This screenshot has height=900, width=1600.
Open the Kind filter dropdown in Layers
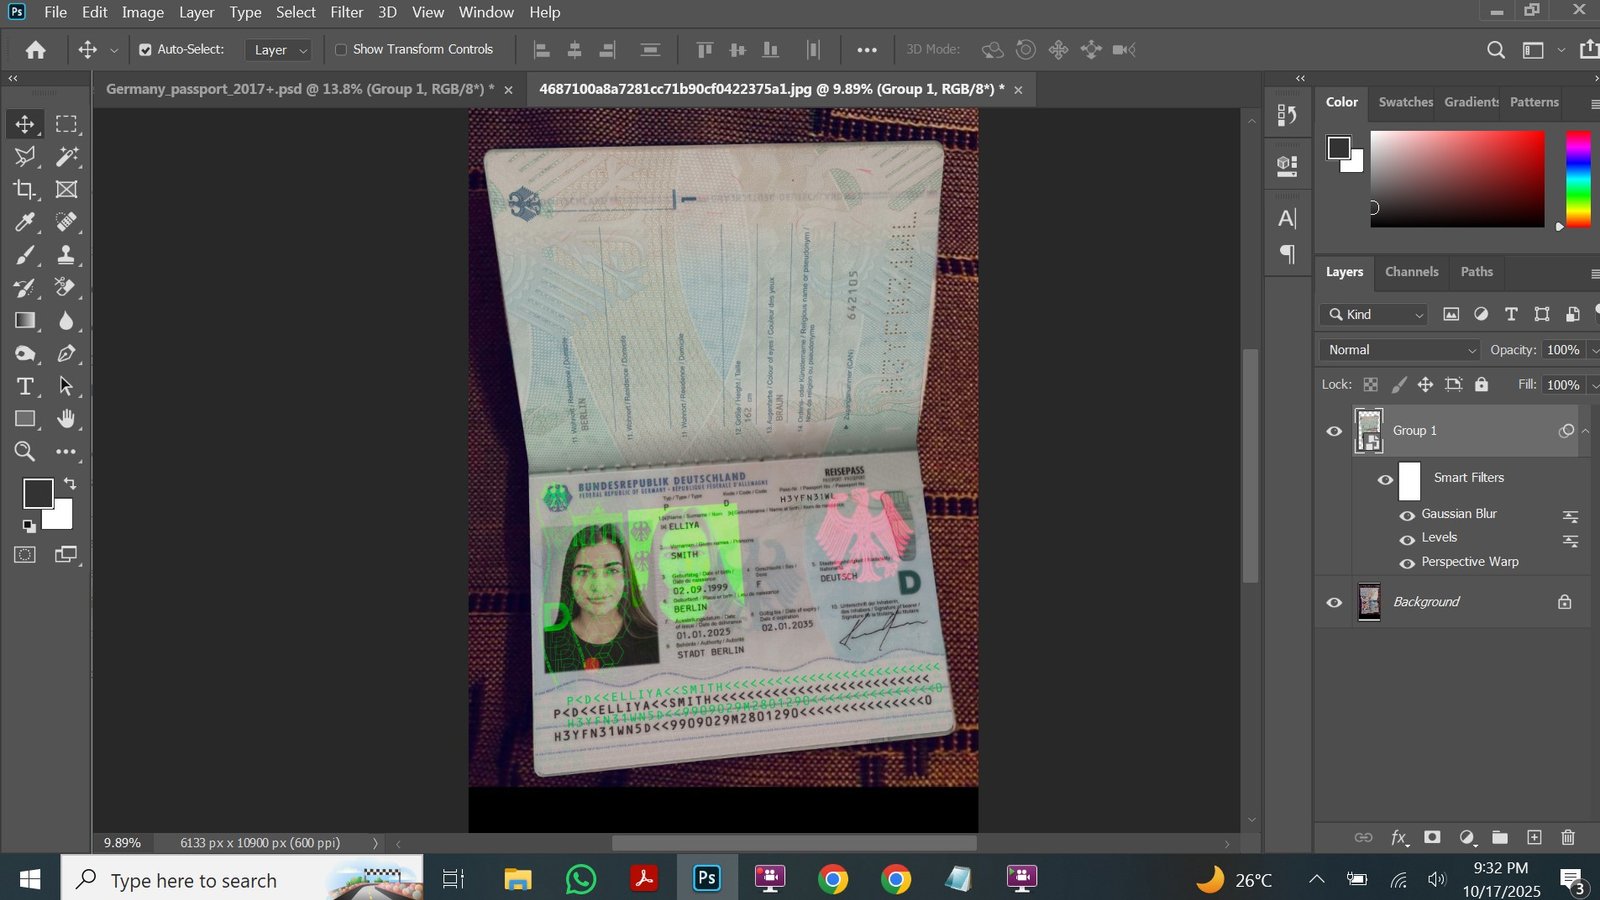point(1376,314)
